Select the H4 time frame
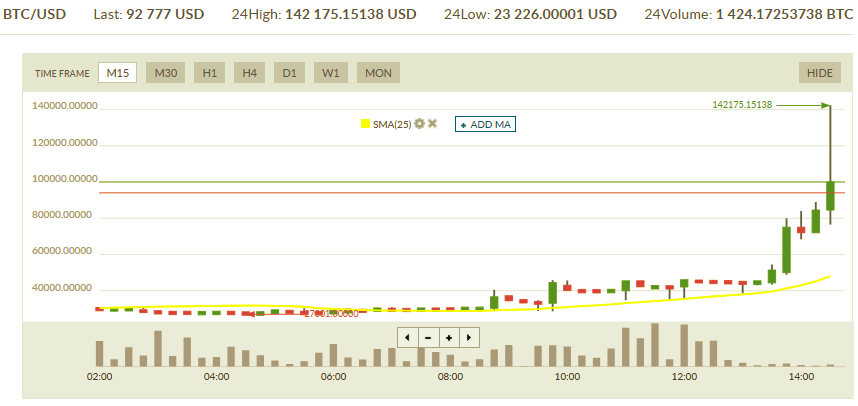Viewport: 858px width, 406px height. pos(249,73)
